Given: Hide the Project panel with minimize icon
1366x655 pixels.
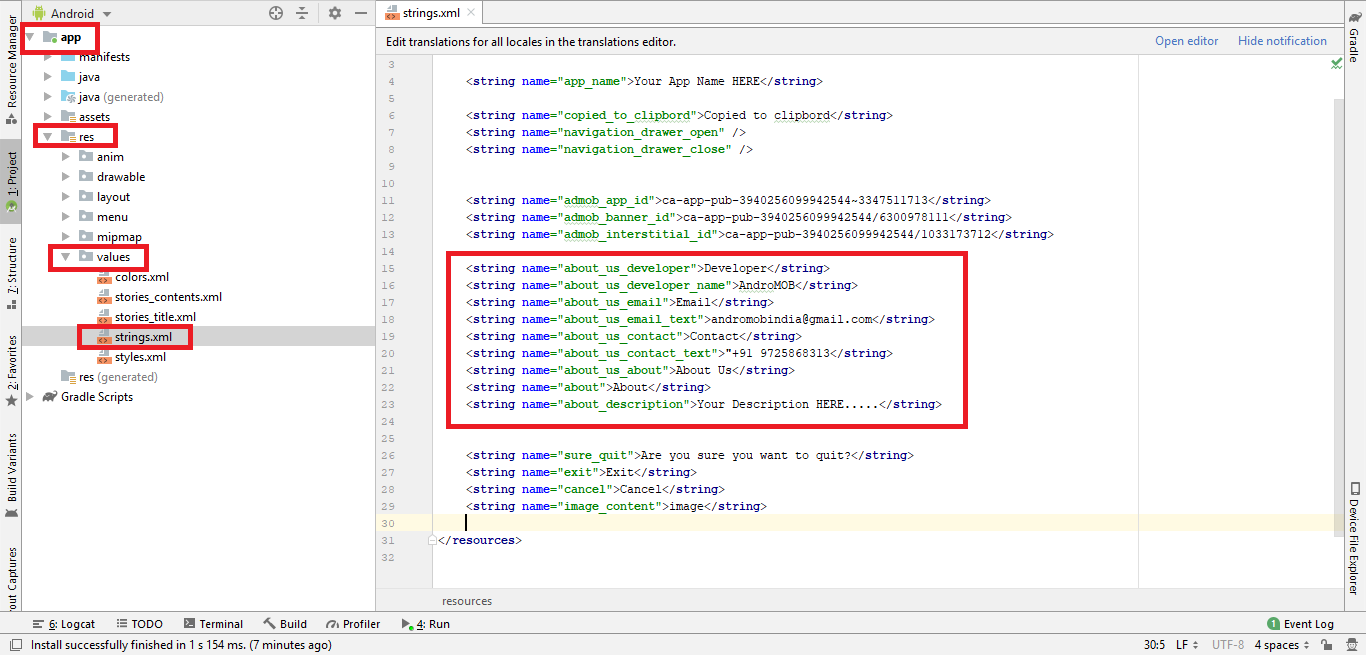Looking at the screenshot, I should coord(361,13).
